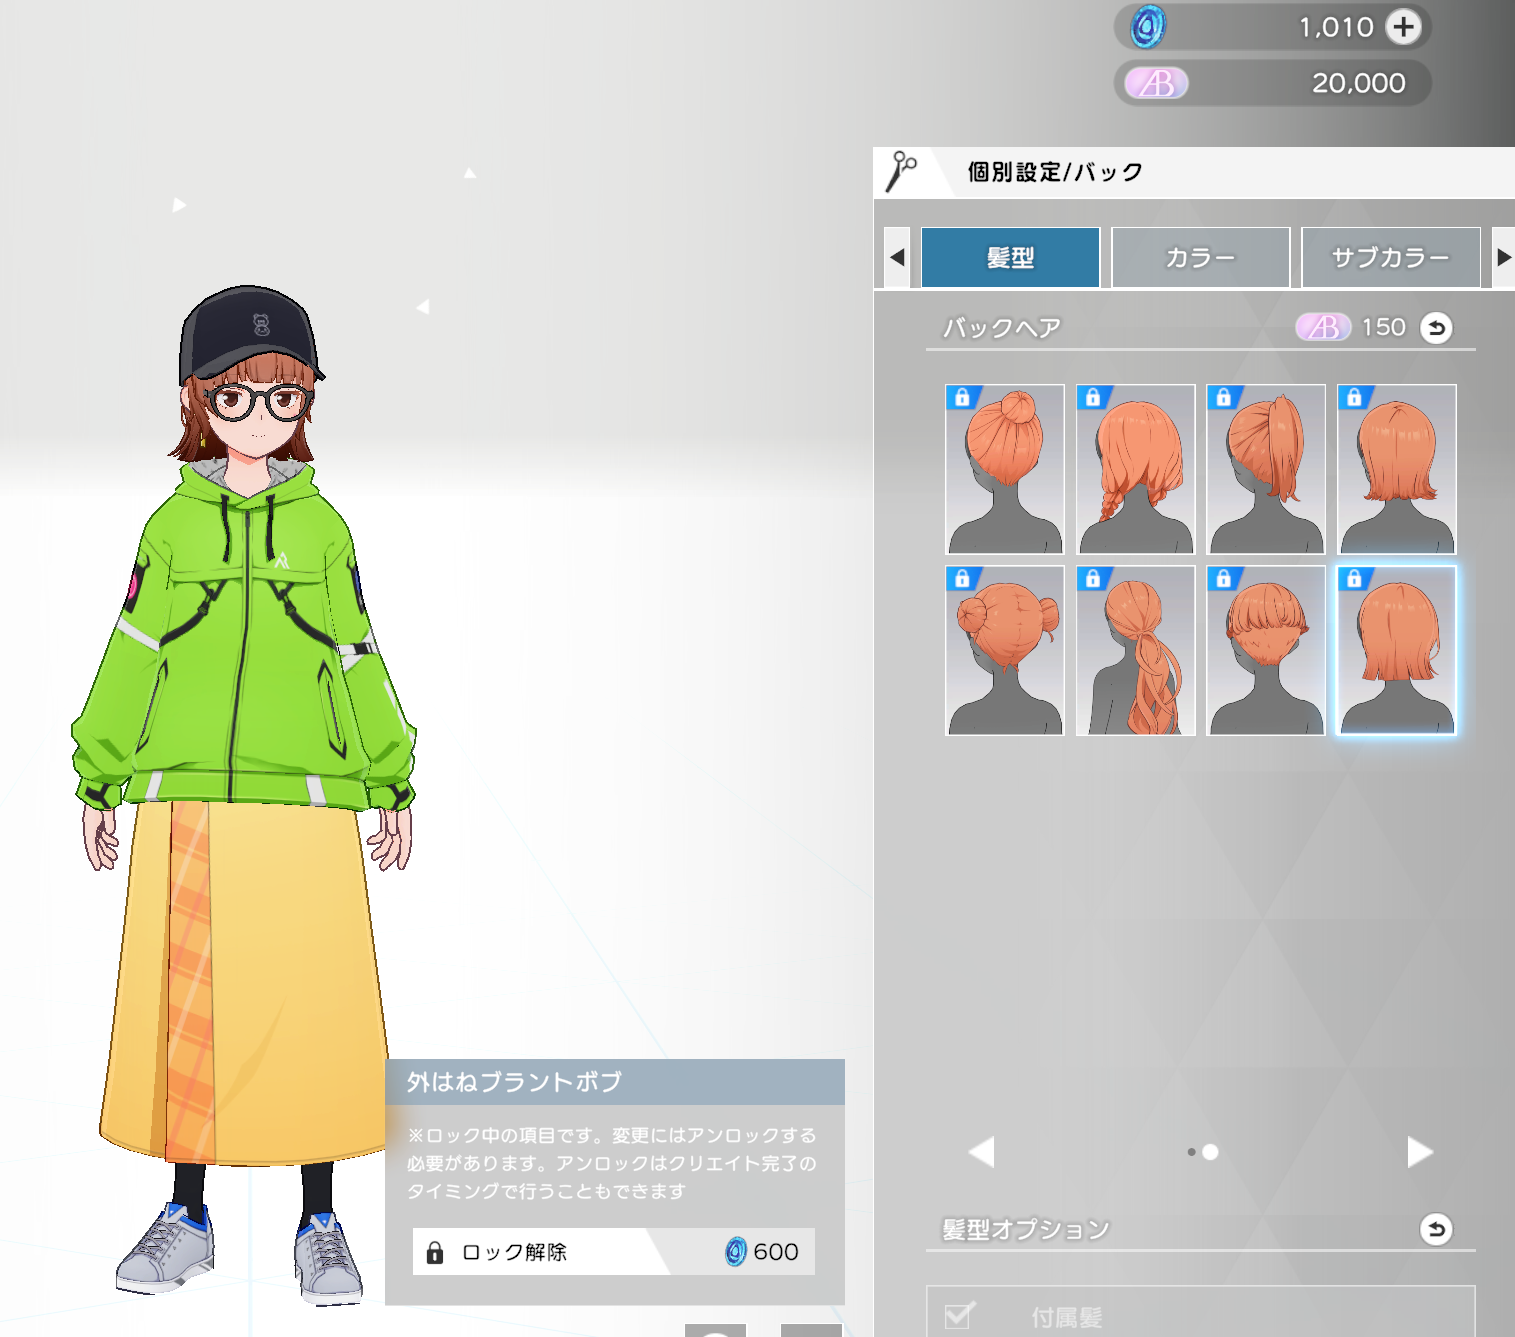Click the AB points currency icon at the top

[1157, 83]
